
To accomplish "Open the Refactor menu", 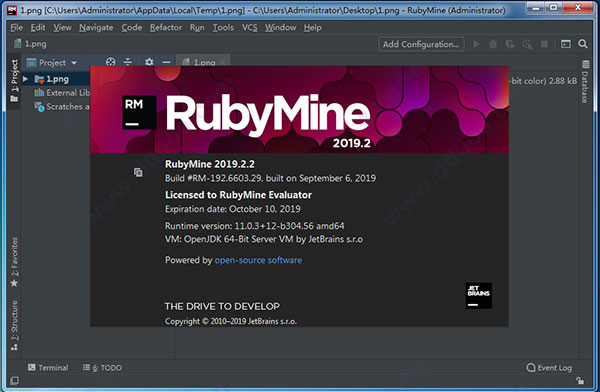I will click(166, 28).
